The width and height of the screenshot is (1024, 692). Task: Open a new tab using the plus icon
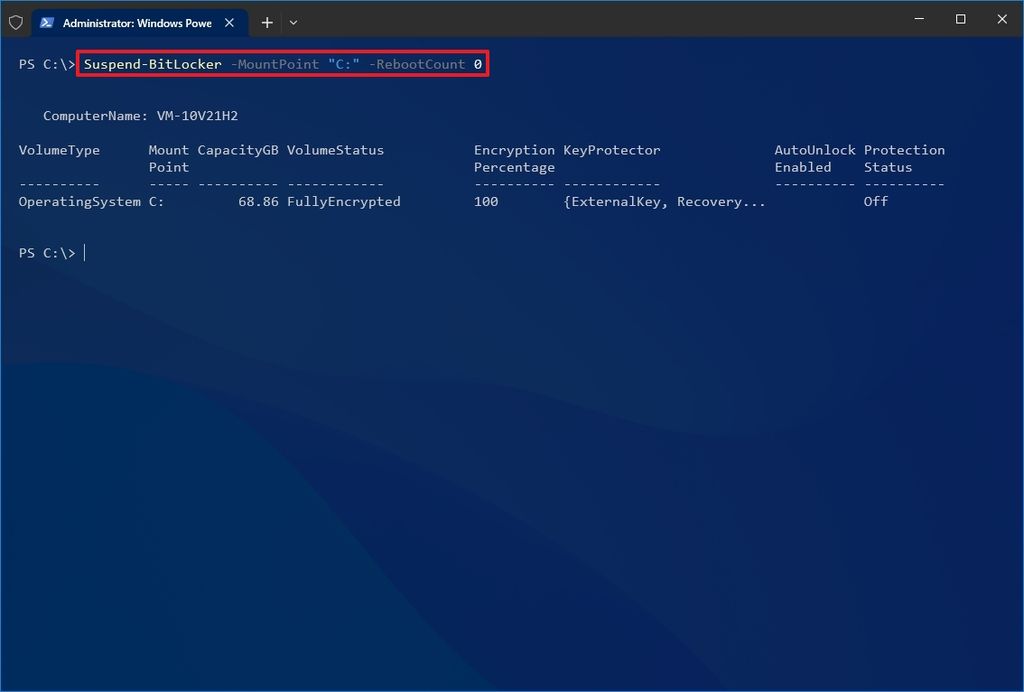tap(266, 22)
